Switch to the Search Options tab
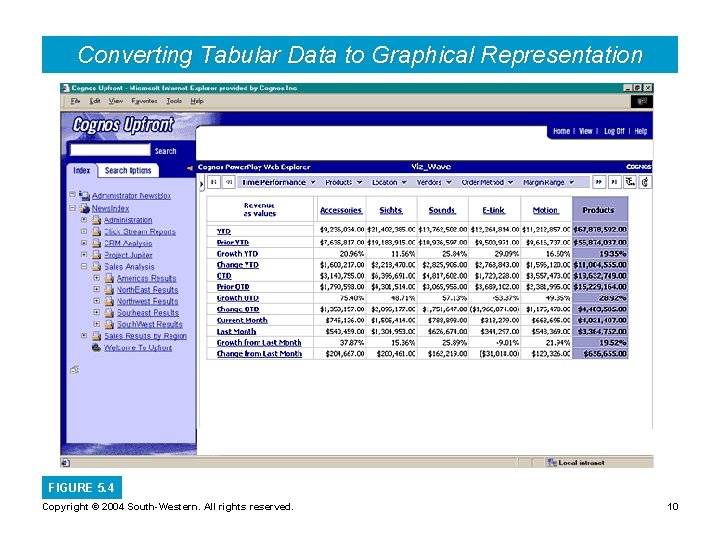This screenshot has height=540, width=720. pyautogui.click(x=128, y=170)
